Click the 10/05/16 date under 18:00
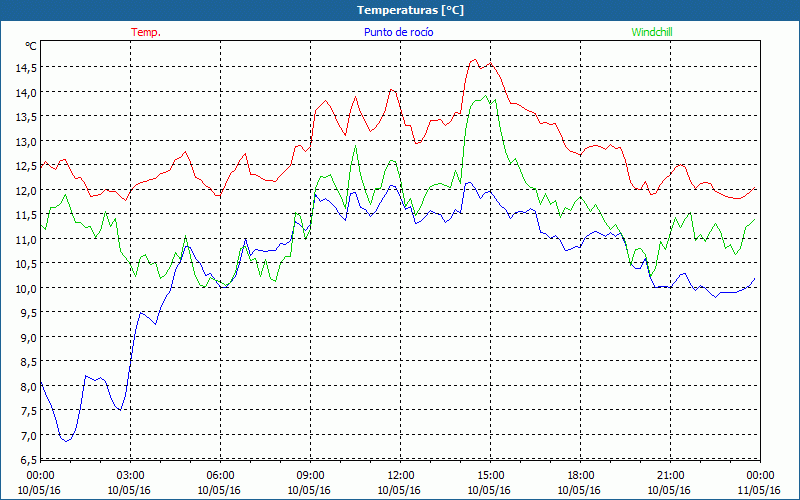 click(x=580, y=490)
